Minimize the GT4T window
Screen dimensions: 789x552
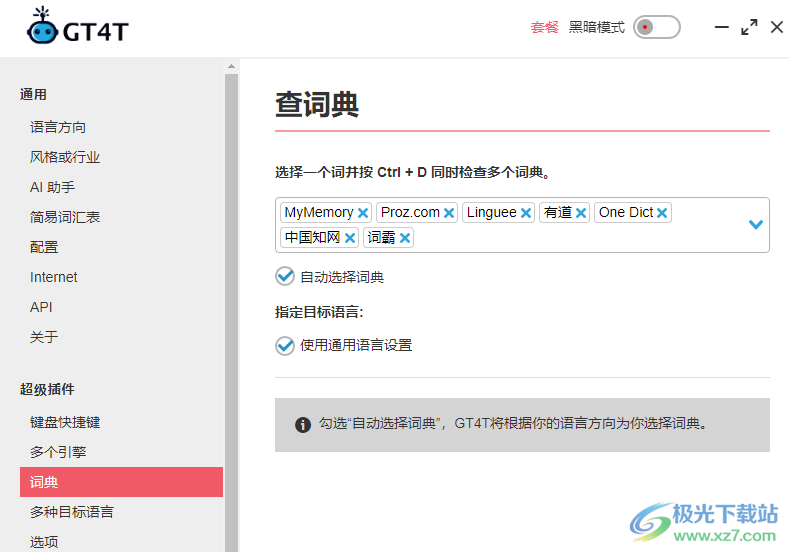click(722, 27)
